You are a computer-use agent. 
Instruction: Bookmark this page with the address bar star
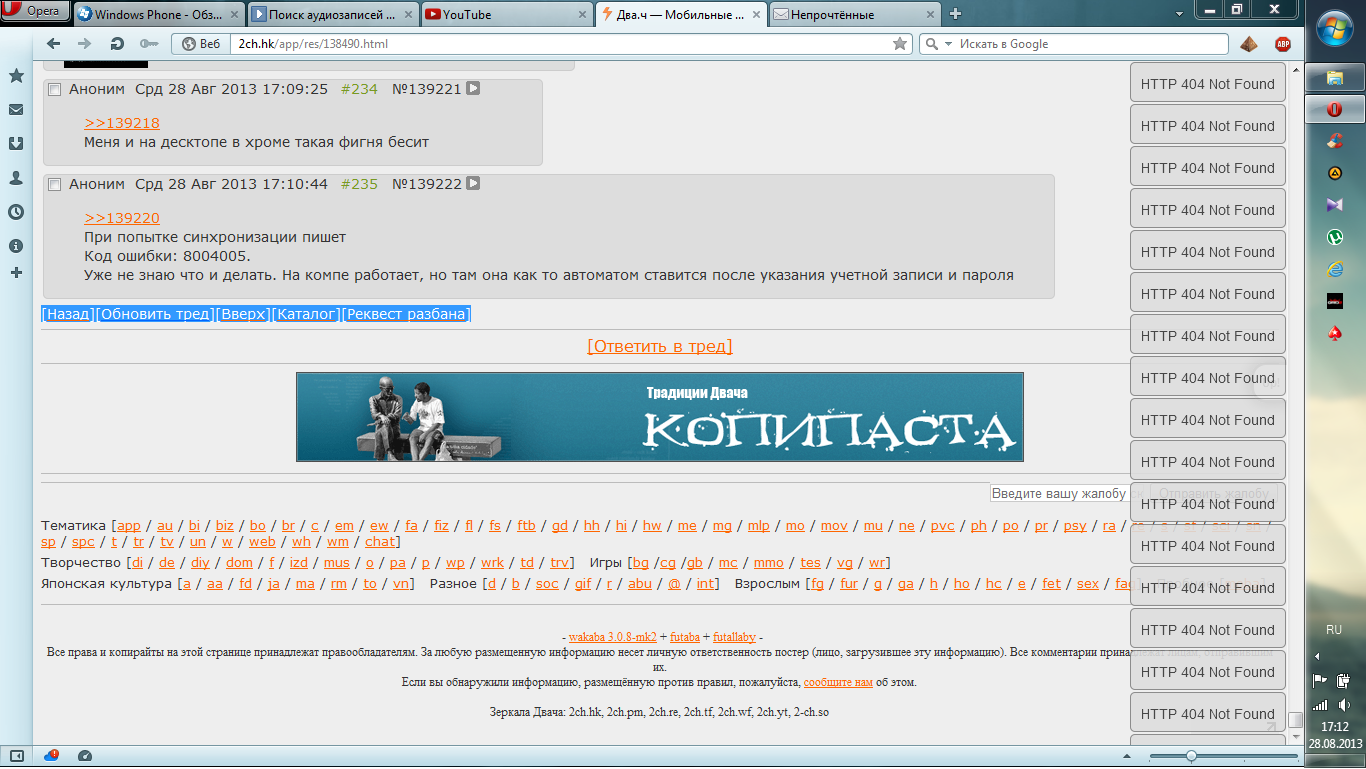900,44
